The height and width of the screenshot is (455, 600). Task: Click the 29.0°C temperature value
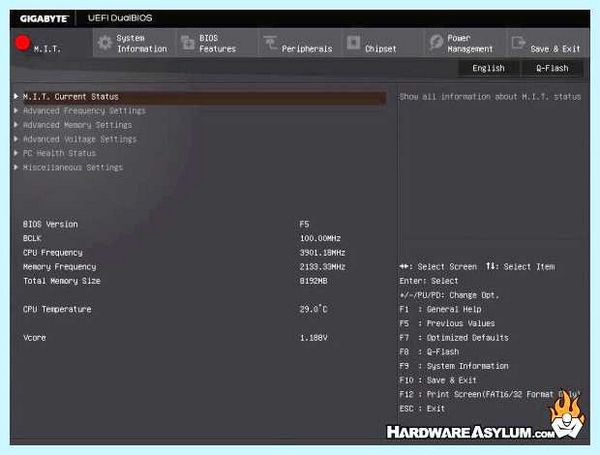click(313, 309)
